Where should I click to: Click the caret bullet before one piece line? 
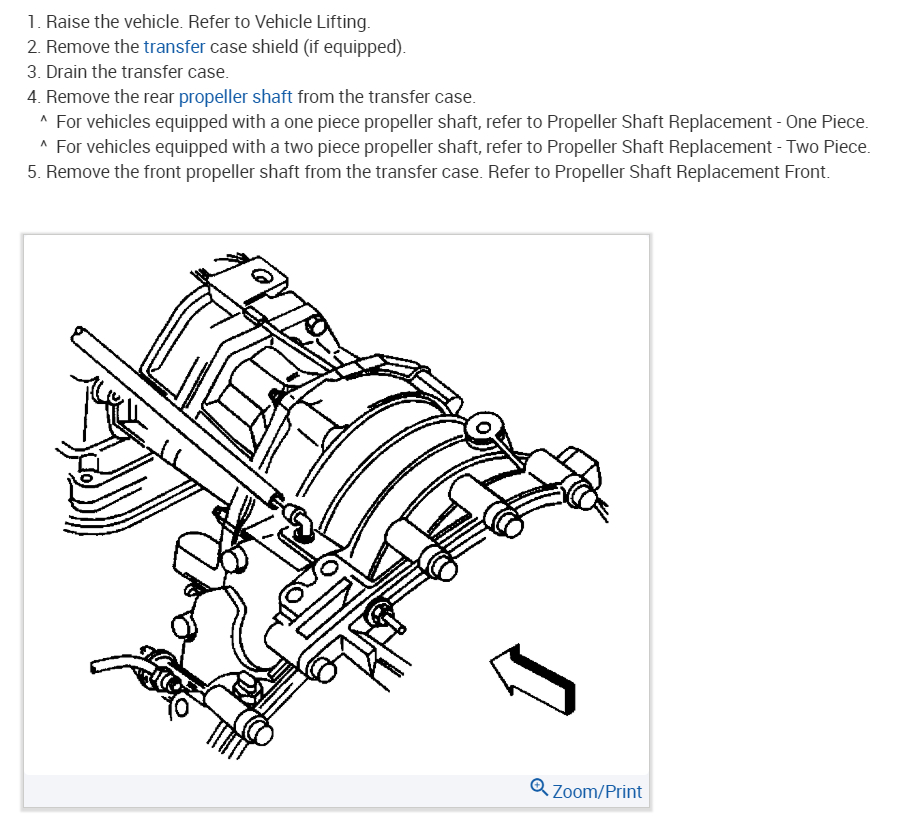(x=44, y=121)
